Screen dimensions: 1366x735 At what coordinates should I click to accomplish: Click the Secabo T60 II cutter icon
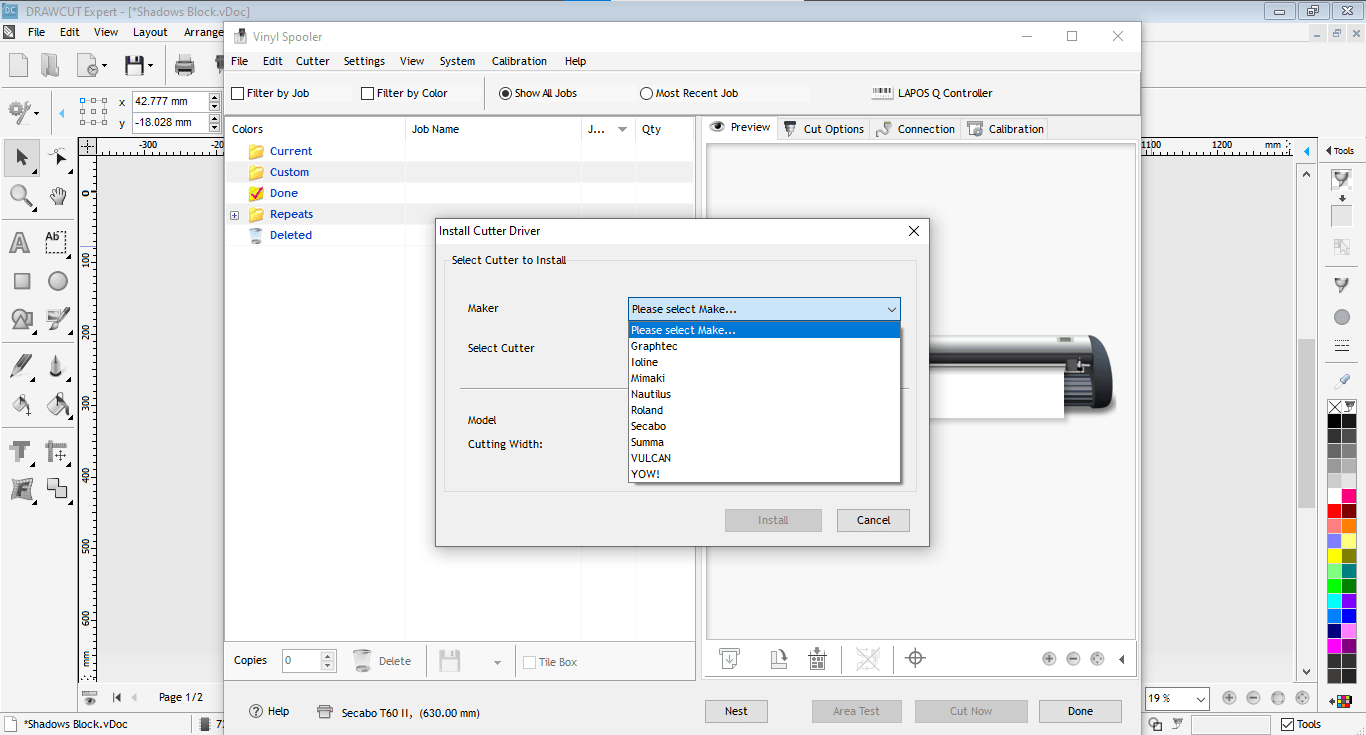tap(324, 712)
